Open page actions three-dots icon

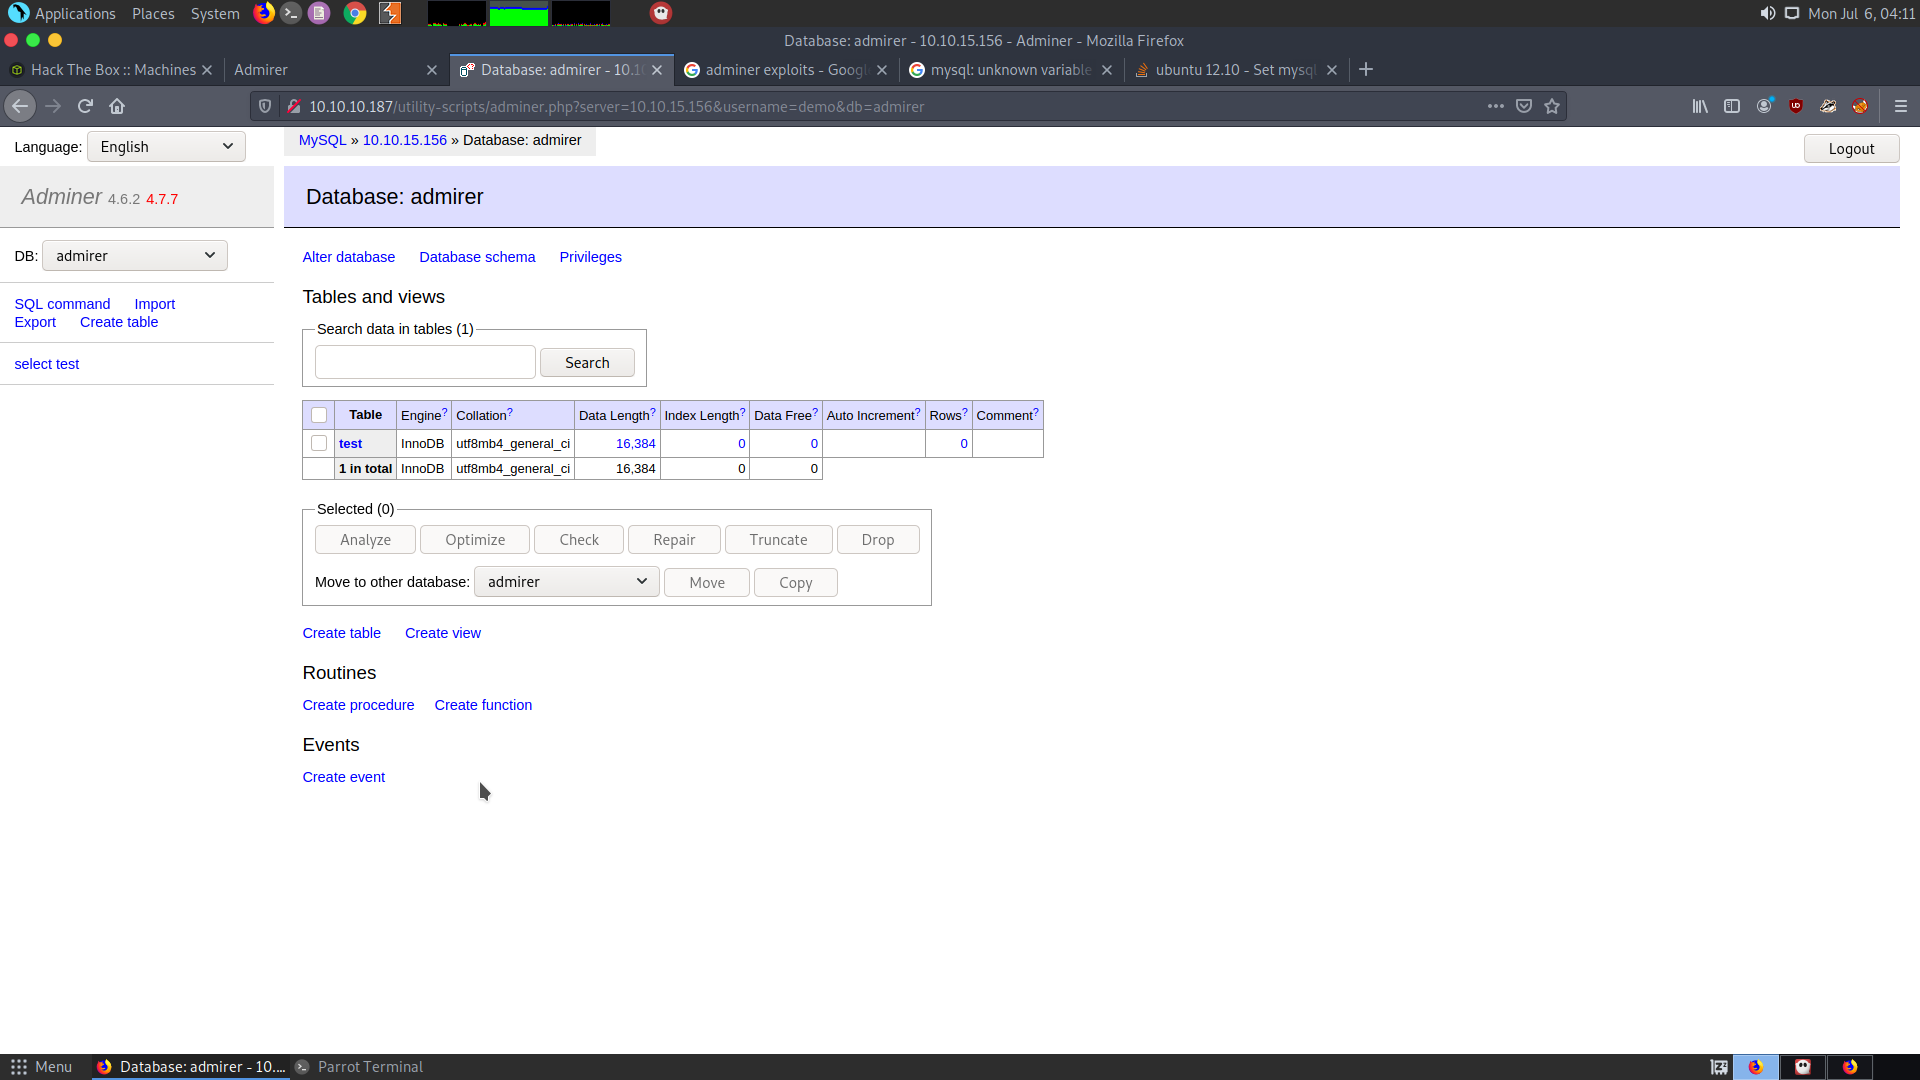[x=1496, y=106]
